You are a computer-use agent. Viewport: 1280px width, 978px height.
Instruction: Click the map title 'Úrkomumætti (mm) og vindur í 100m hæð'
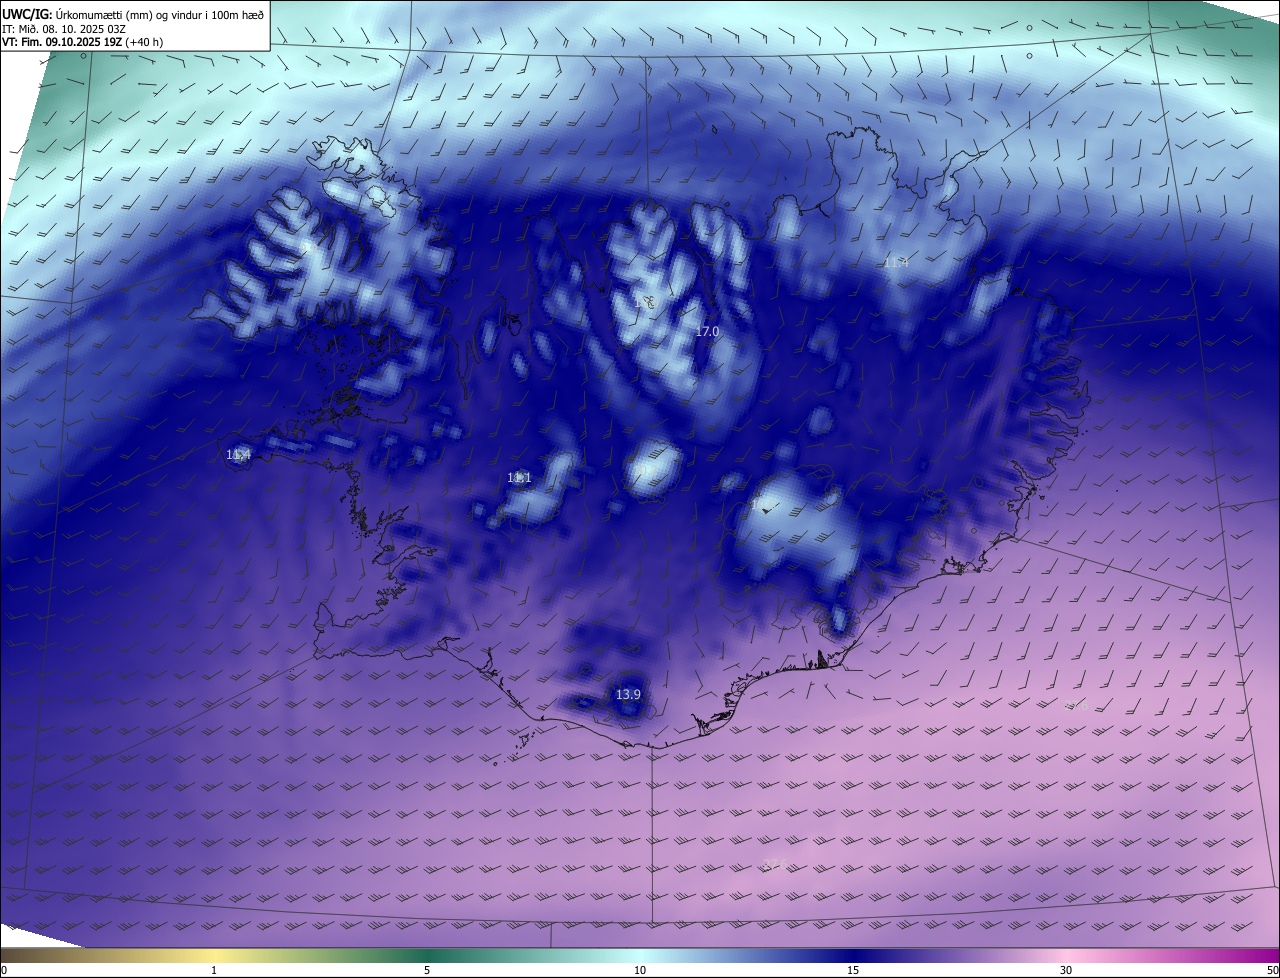160,14
